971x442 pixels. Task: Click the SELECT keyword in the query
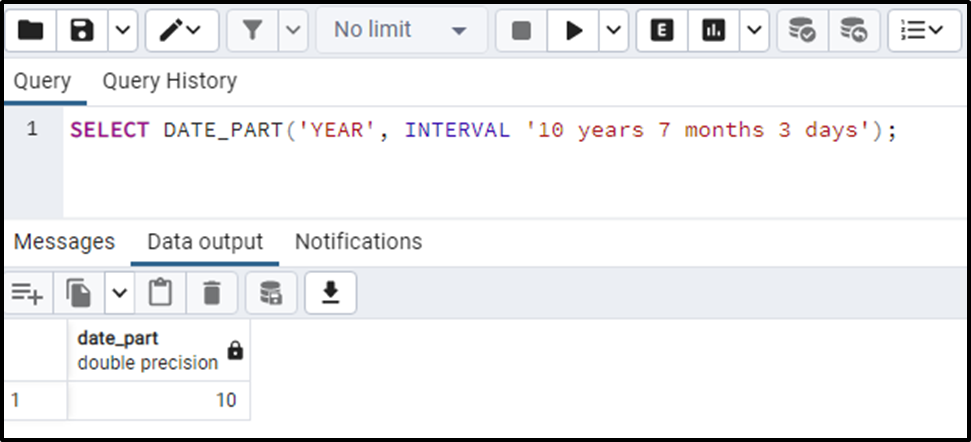pyautogui.click(x=110, y=131)
